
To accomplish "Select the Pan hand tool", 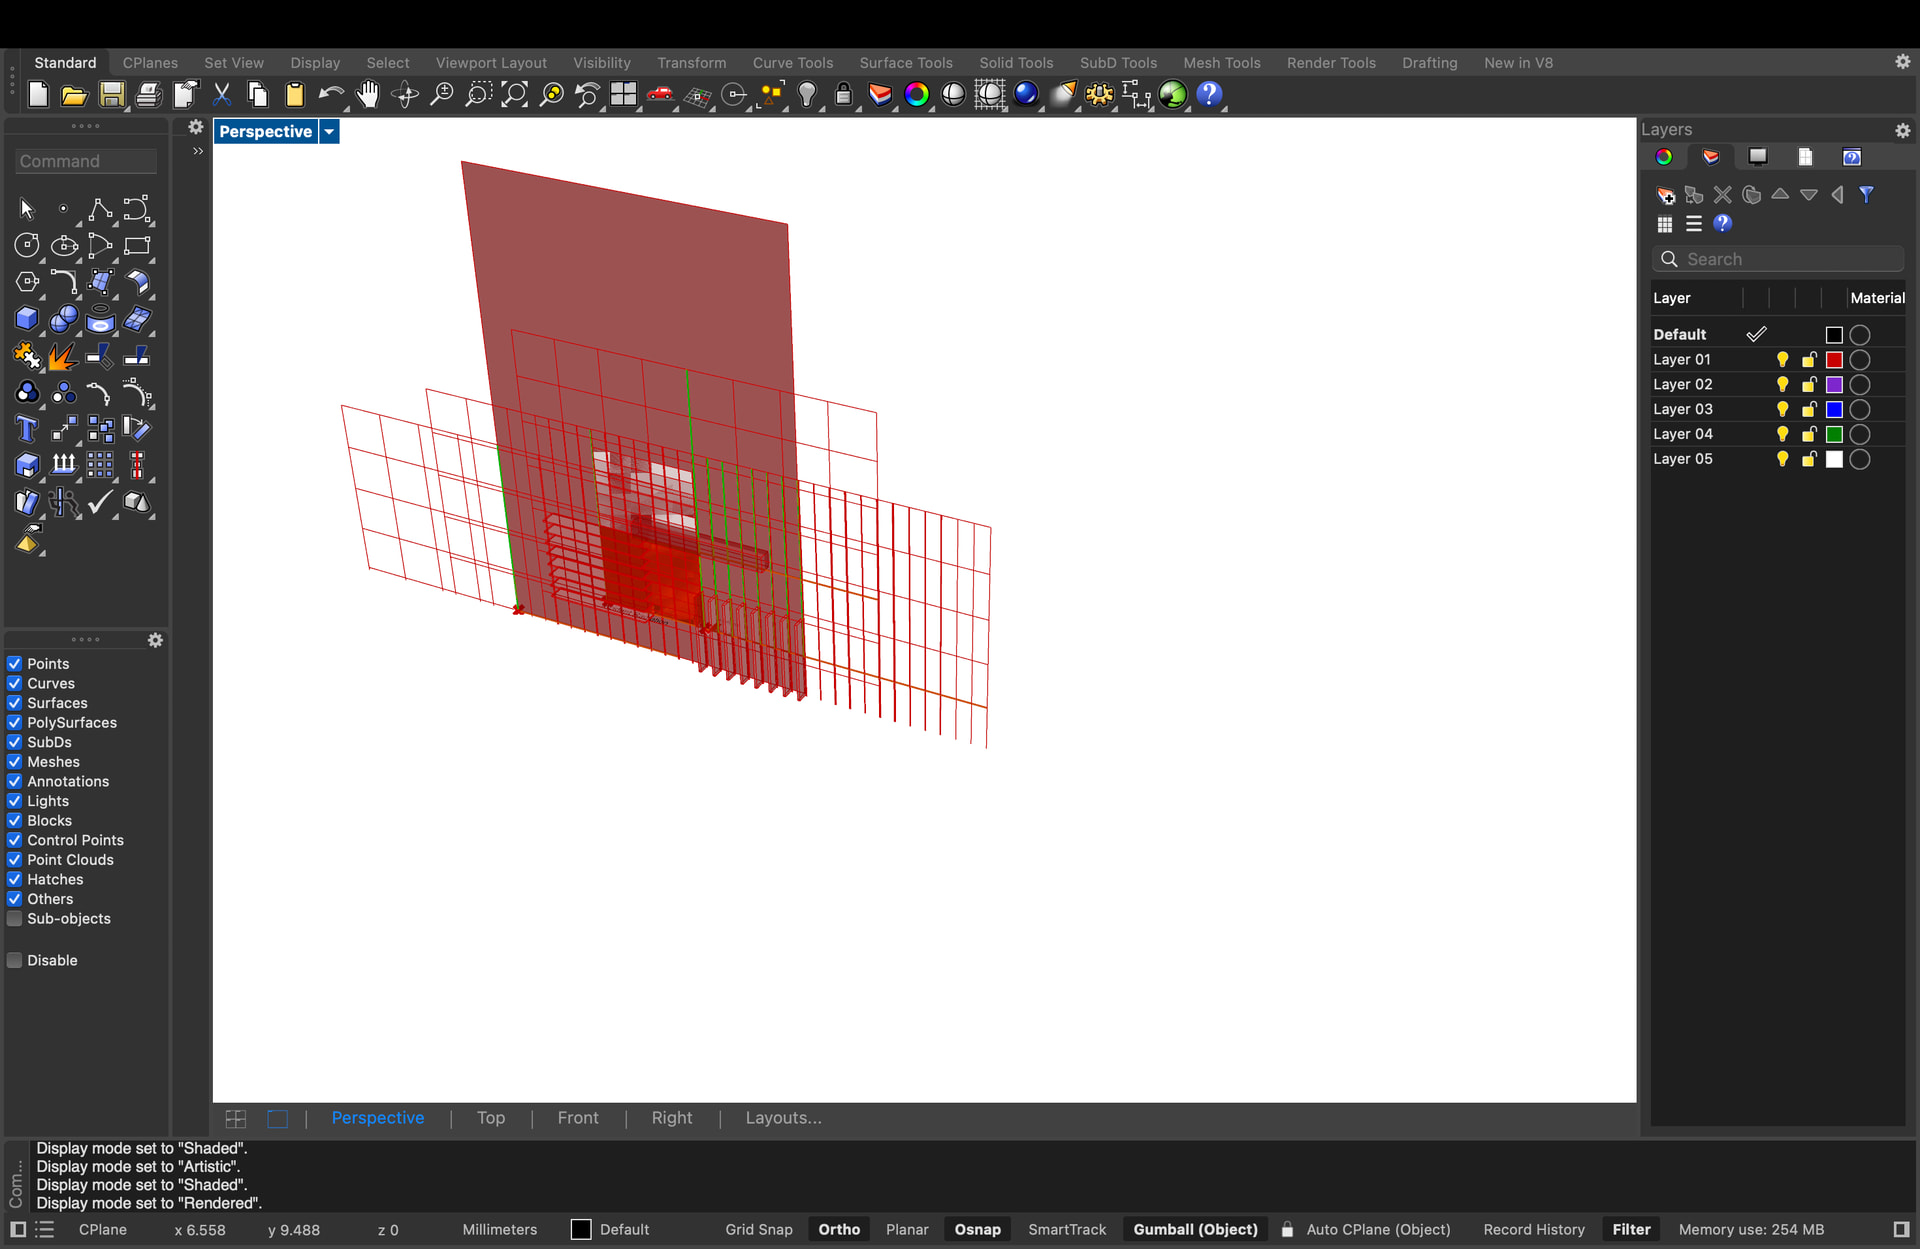I will (x=368, y=95).
